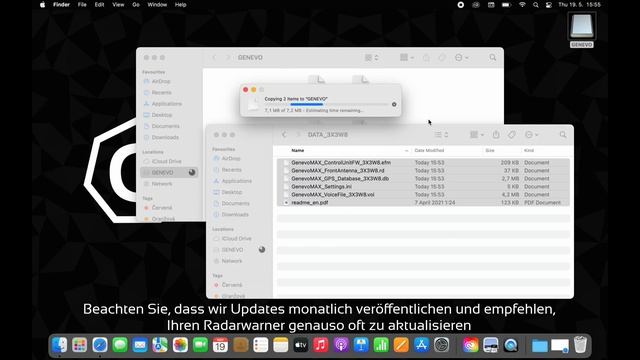Click Share icon in GENEVO window toolbar
The image size is (640, 360).
pos(426,58)
